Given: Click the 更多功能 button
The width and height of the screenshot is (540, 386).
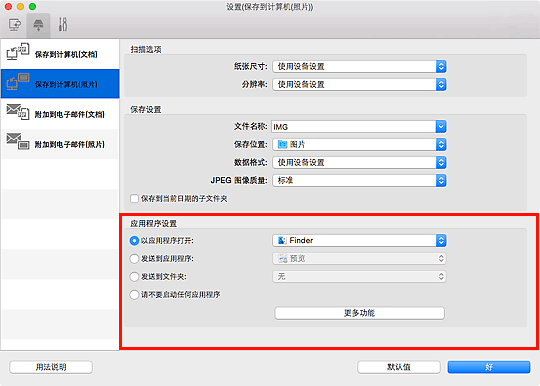Looking at the screenshot, I should coord(360,313).
